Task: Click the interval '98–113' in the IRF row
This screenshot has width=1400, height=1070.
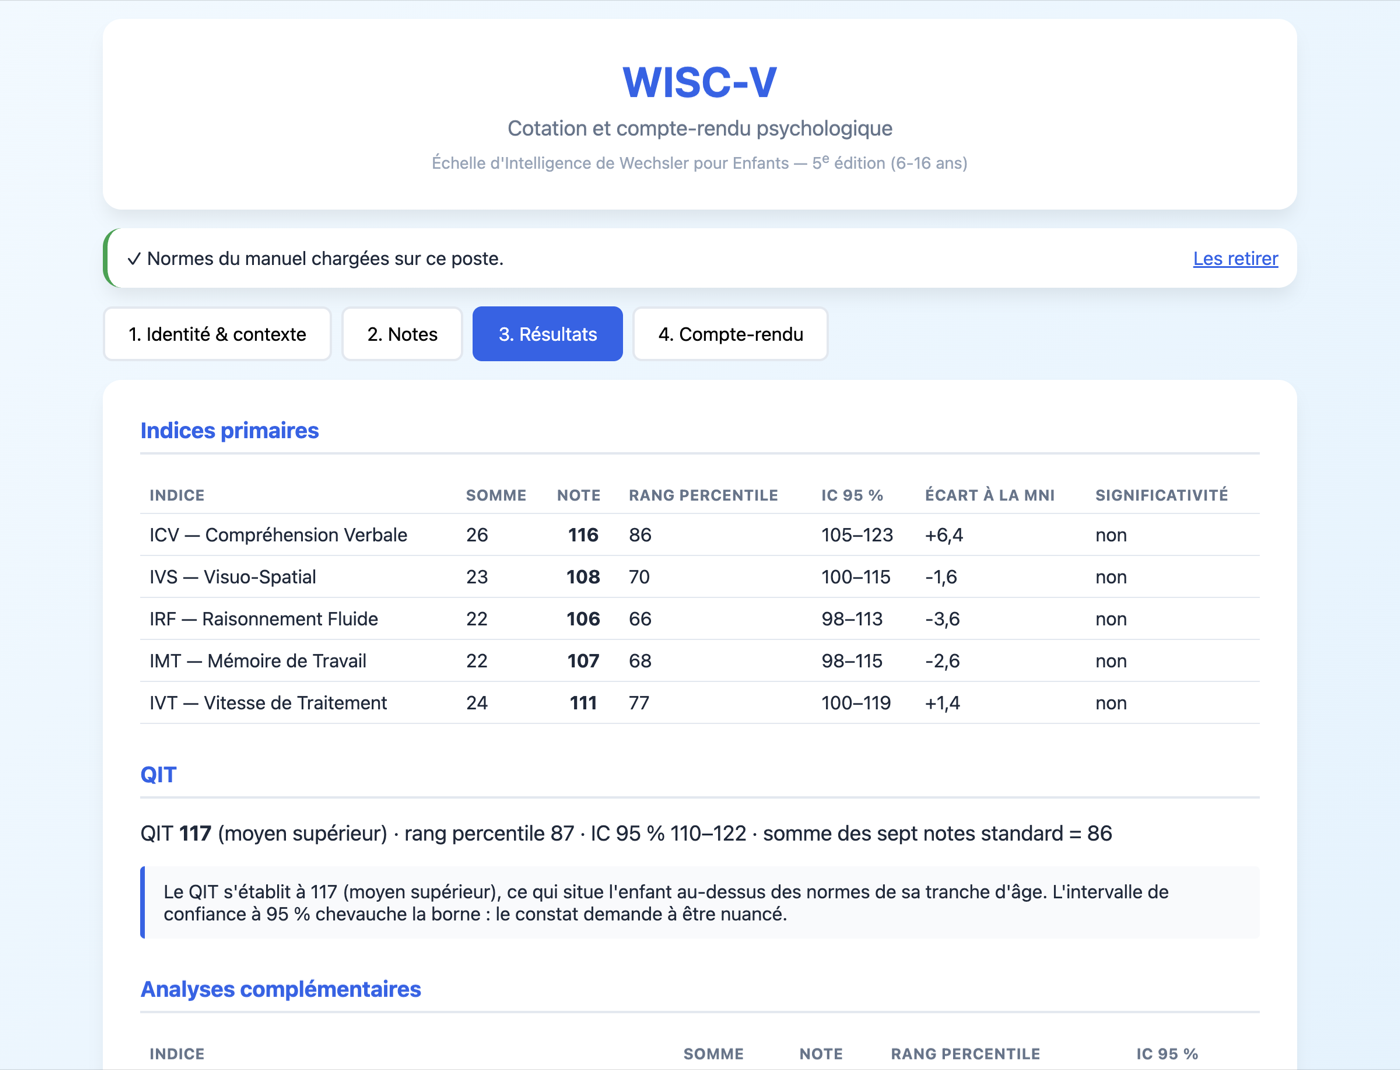Action: coord(852,619)
